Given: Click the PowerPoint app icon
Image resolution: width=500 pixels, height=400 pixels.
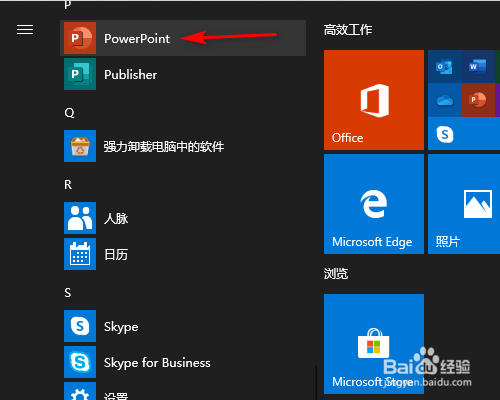Looking at the screenshot, I should 80,38.
